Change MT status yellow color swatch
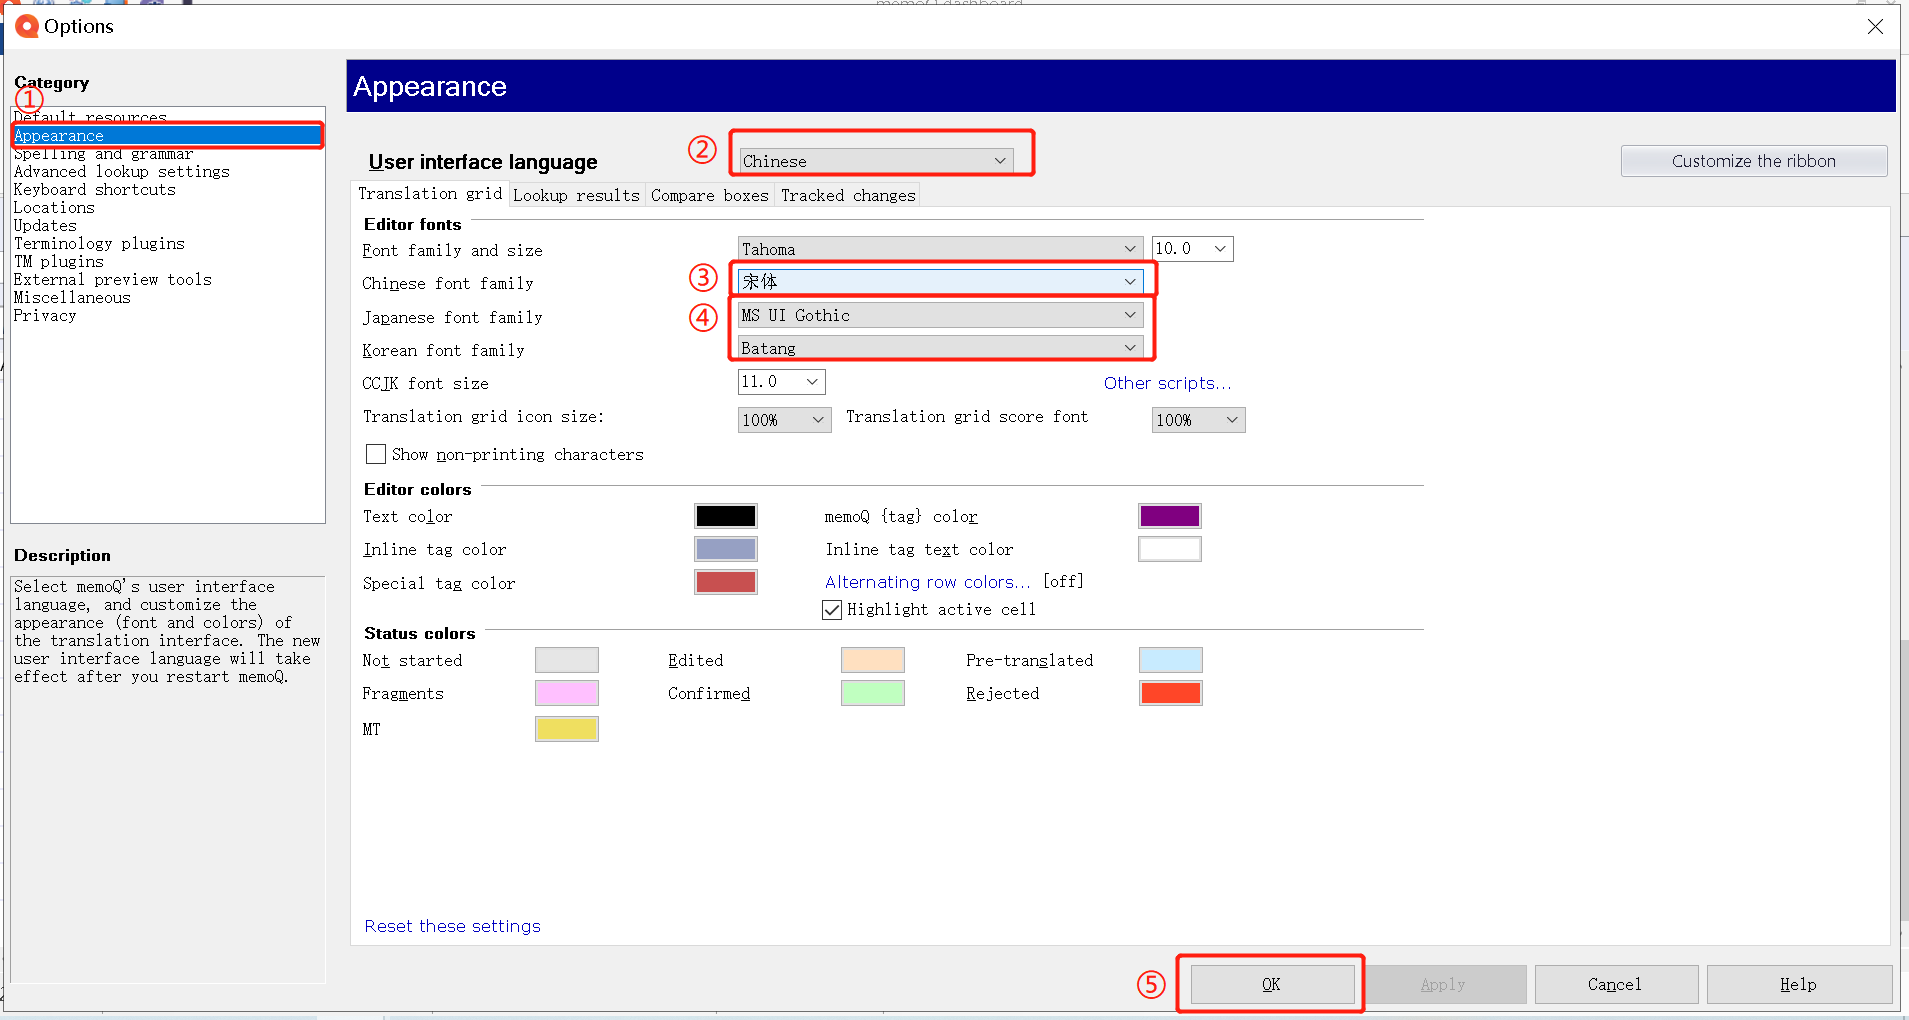Viewport: 1909px width, 1020px height. pyautogui.click(x=567, y=729)
